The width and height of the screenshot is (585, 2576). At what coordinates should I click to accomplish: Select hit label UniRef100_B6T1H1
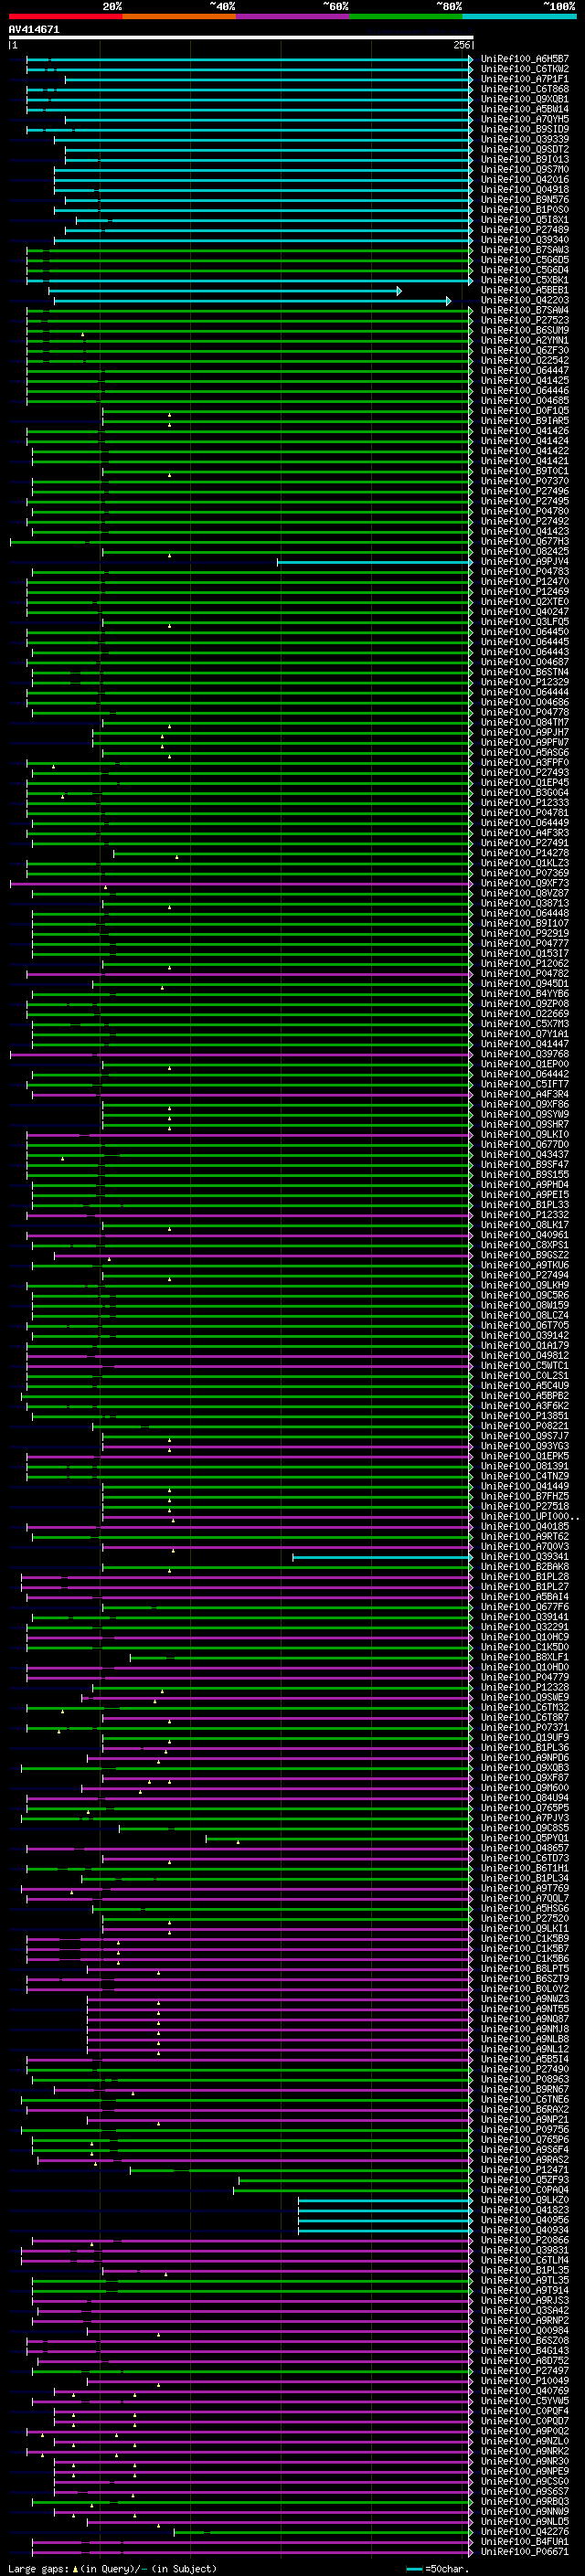tap(525, 1868)
